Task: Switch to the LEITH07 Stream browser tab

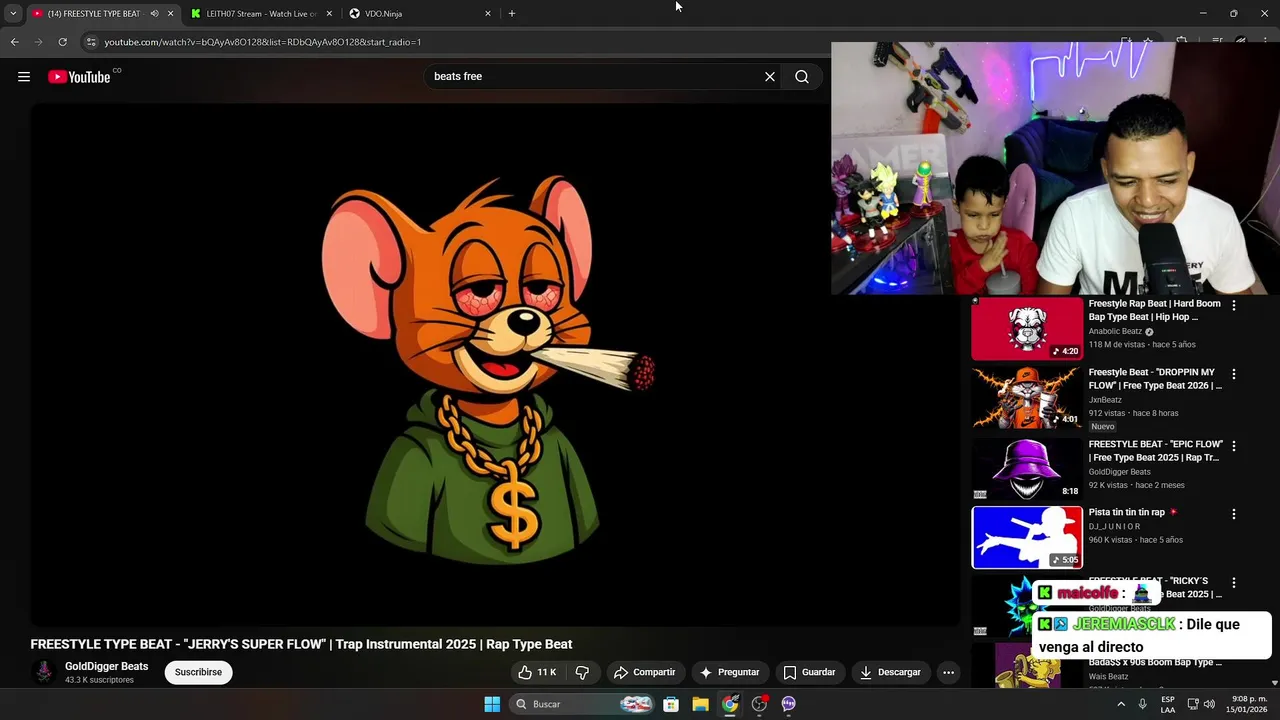Action: tap(261, 14)
